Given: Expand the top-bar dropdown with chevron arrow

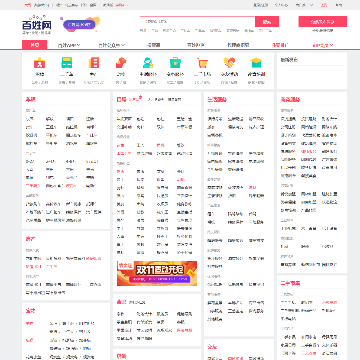Looking at the screenshot, I should 304,5.
